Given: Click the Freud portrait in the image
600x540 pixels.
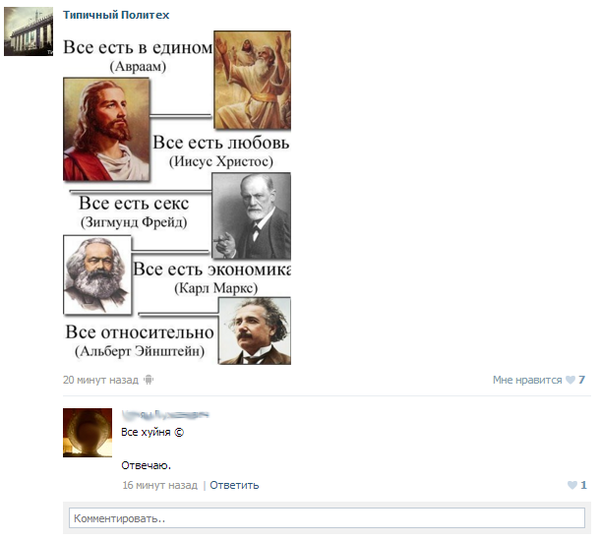Looking at the screenshot, I should tap(251, 216).
